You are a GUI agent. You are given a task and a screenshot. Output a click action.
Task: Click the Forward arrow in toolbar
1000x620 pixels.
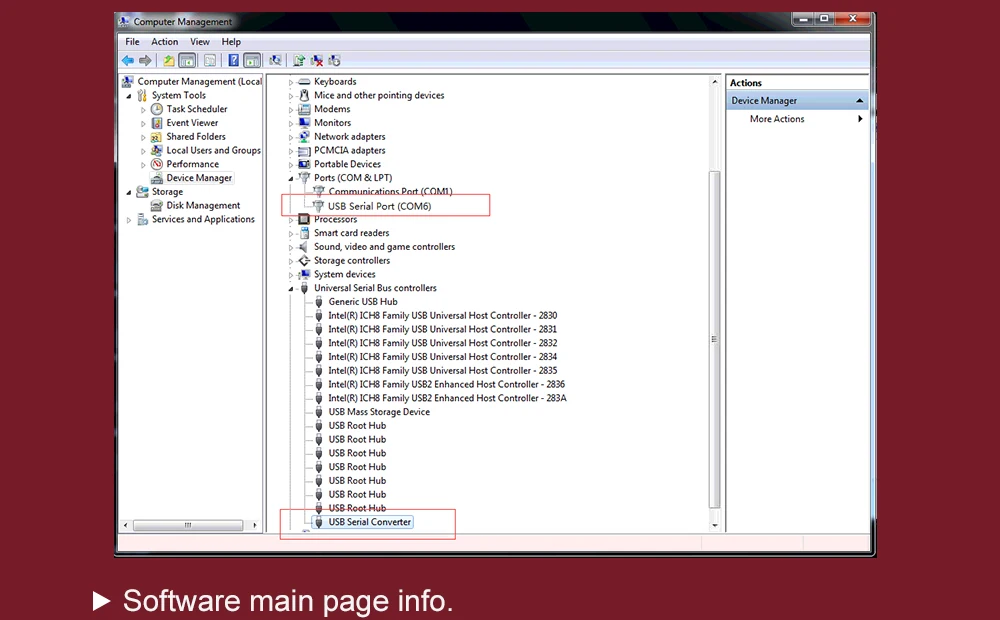click(145, 61)
